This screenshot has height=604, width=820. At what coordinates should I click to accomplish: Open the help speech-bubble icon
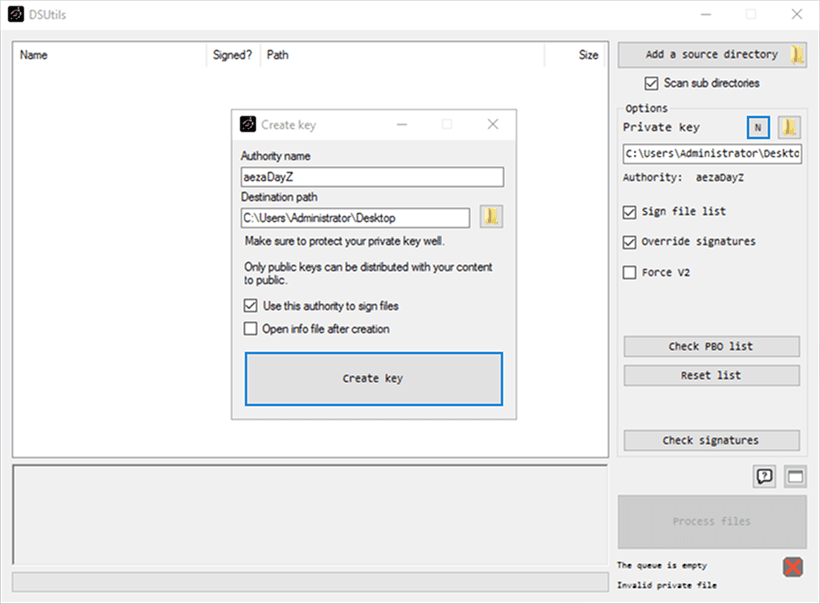(765, 477)
